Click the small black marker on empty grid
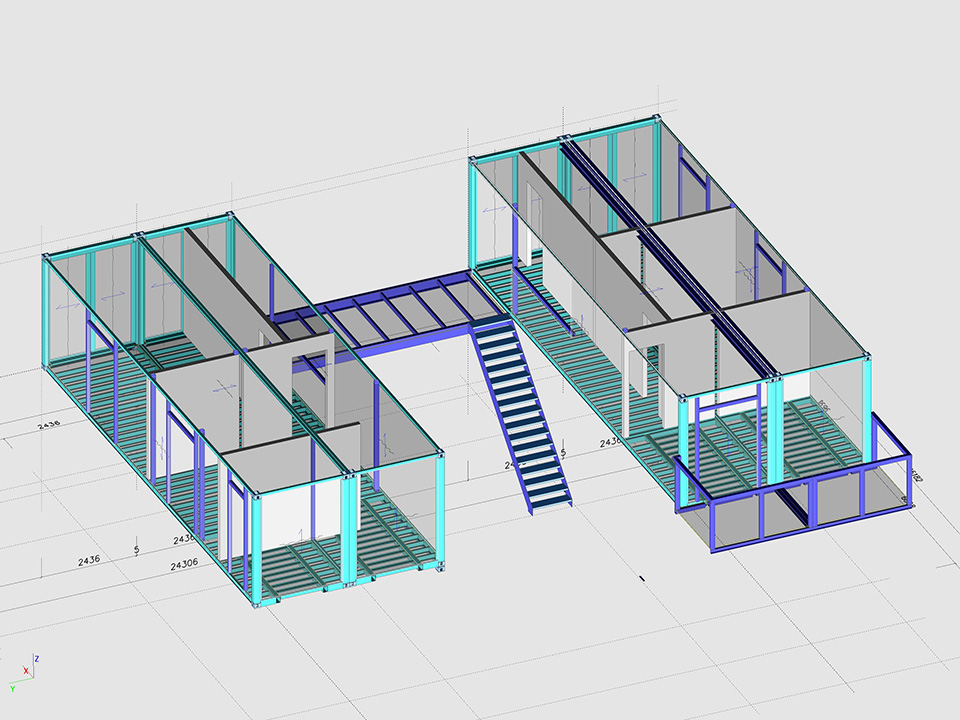 pos(642,577)
